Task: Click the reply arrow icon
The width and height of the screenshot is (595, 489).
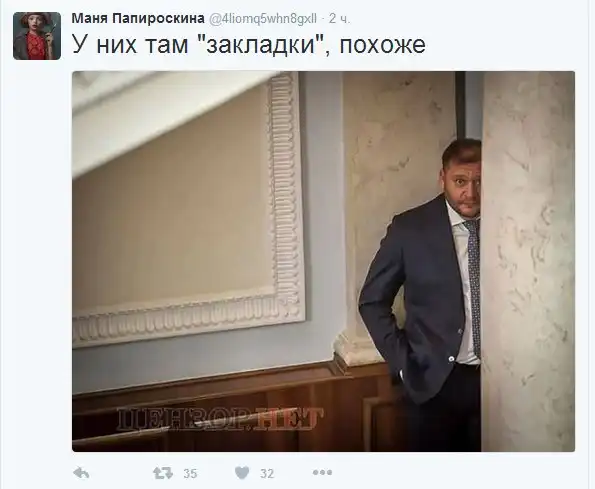Action: [x=80, y=473]
